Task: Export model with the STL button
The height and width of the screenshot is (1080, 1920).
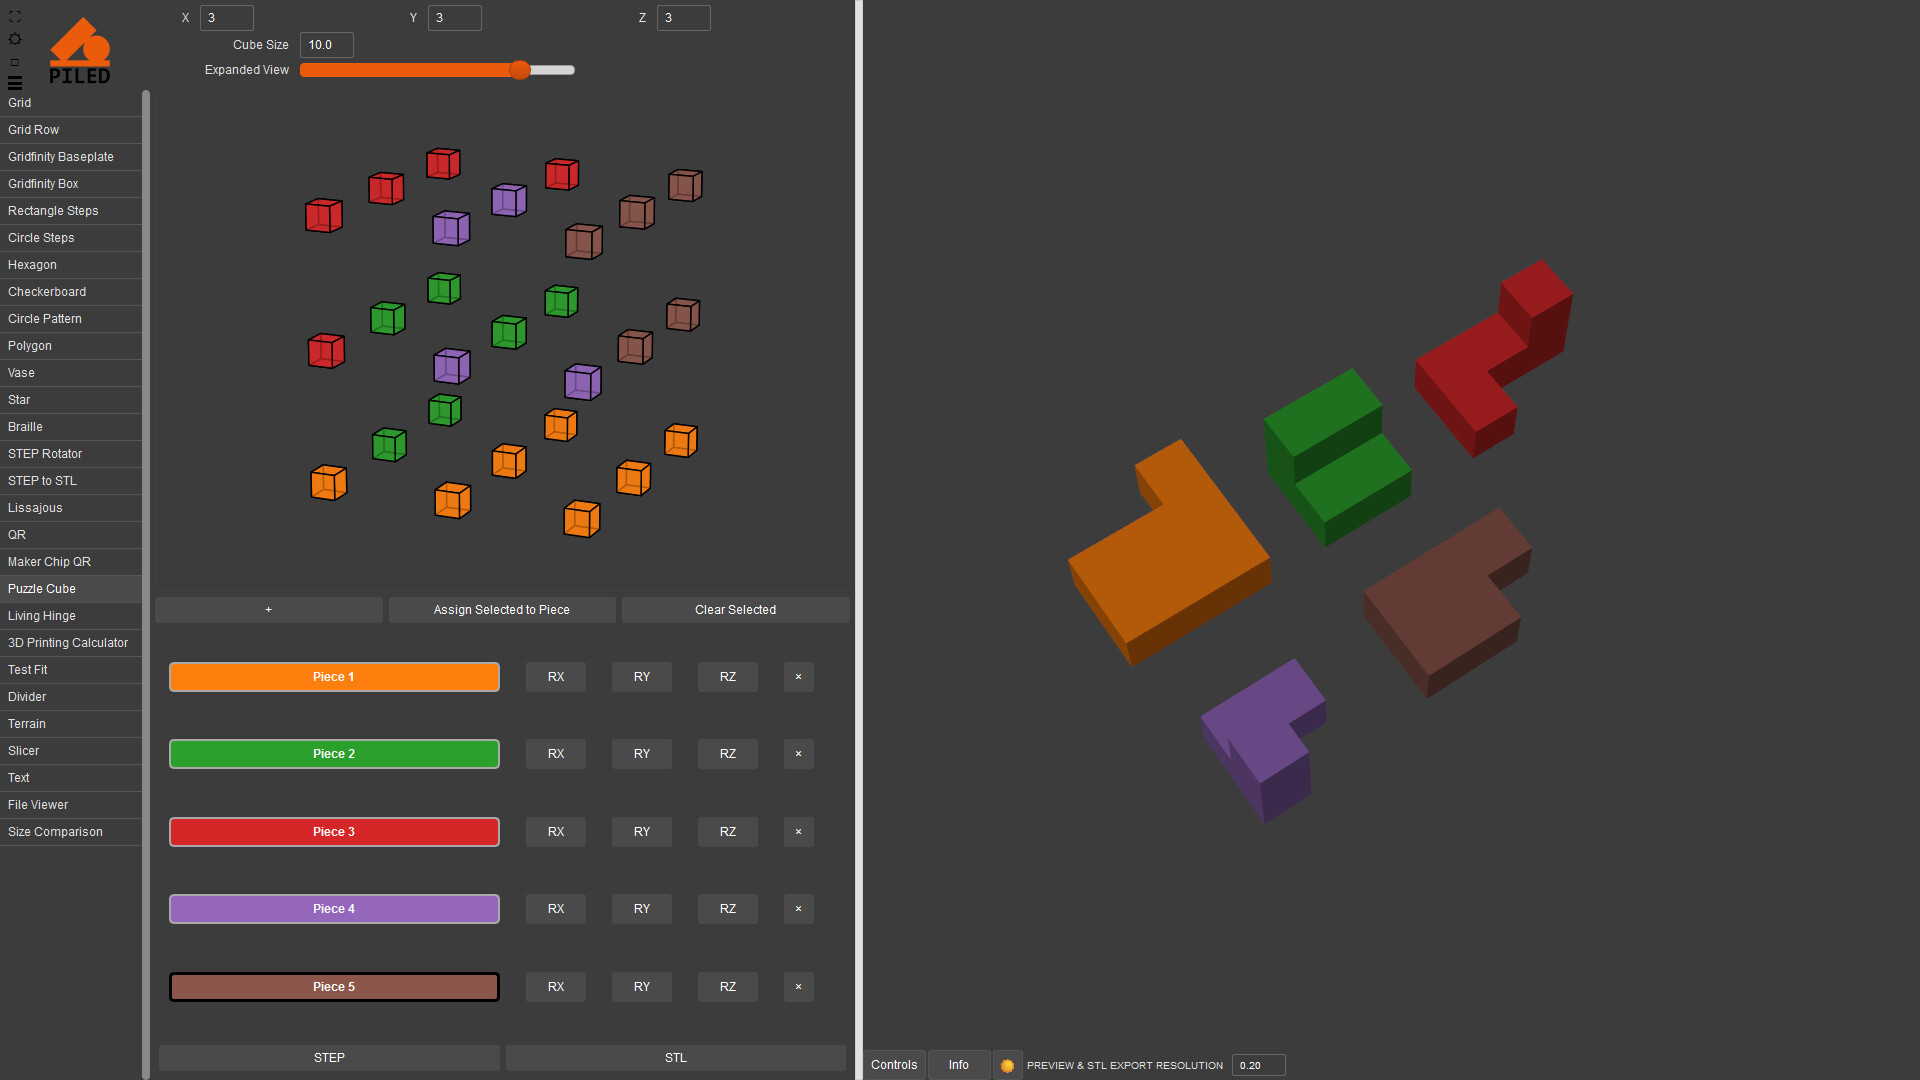Action: point(675,1058)
